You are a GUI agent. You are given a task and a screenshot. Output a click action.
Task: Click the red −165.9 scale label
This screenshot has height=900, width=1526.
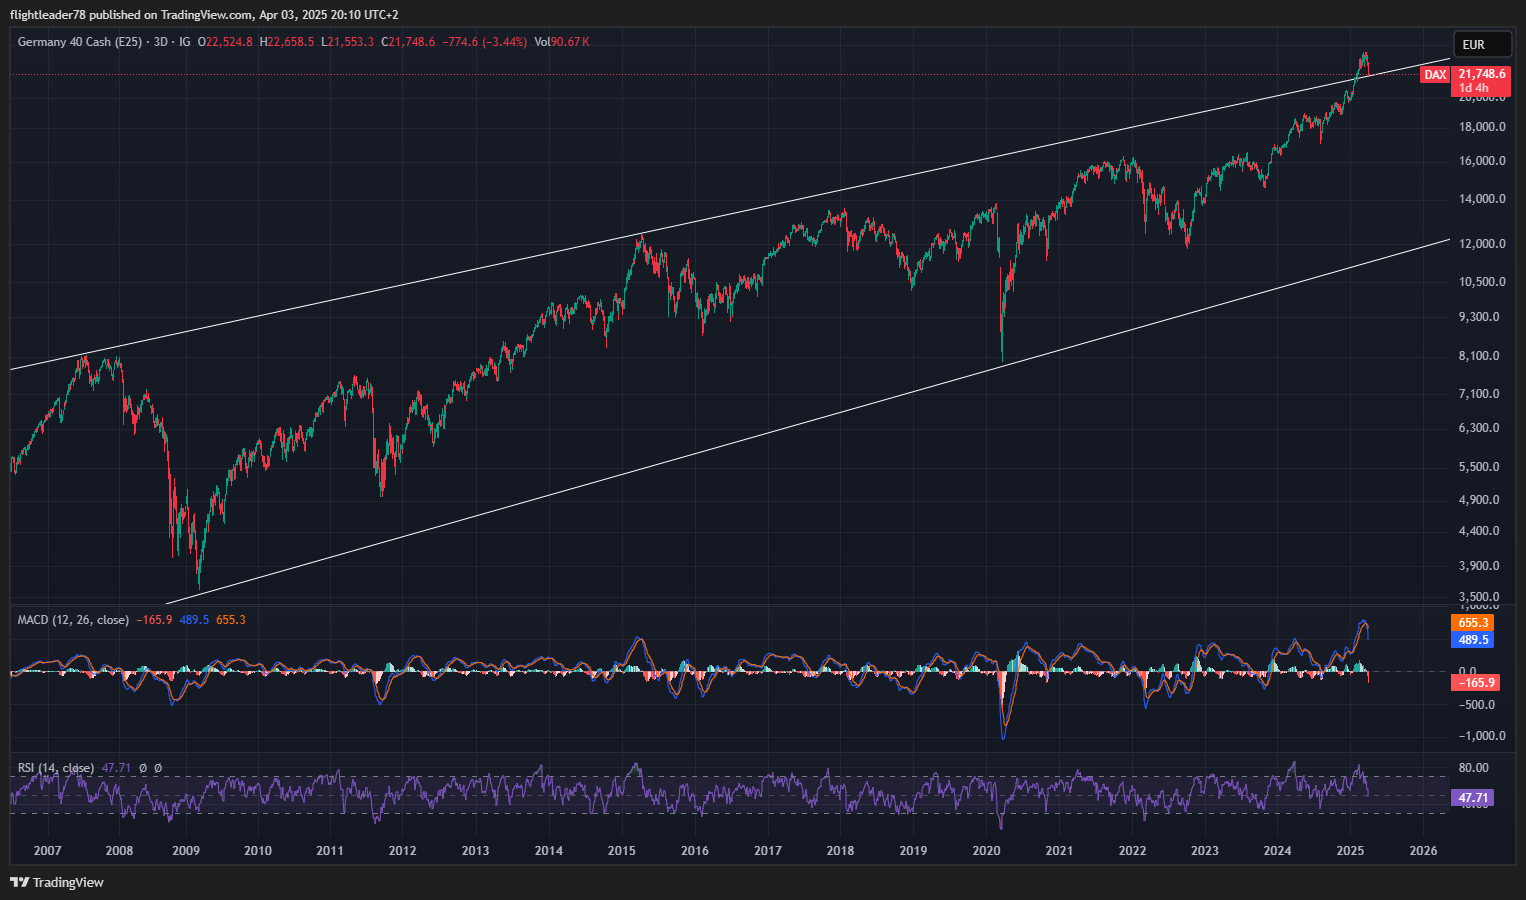click(1475, 683)
